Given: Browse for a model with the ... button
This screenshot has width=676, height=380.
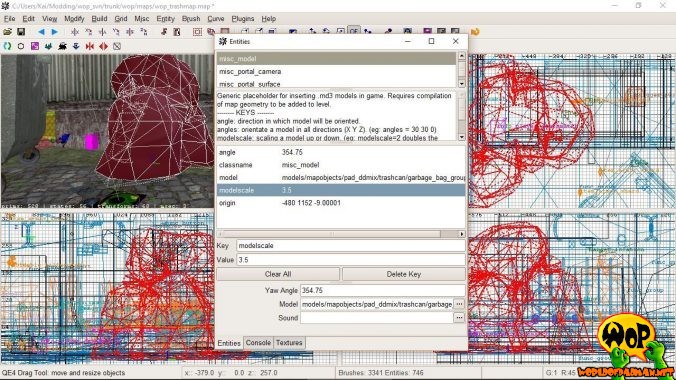Looking at the screenshot, I should click(459, 304).
